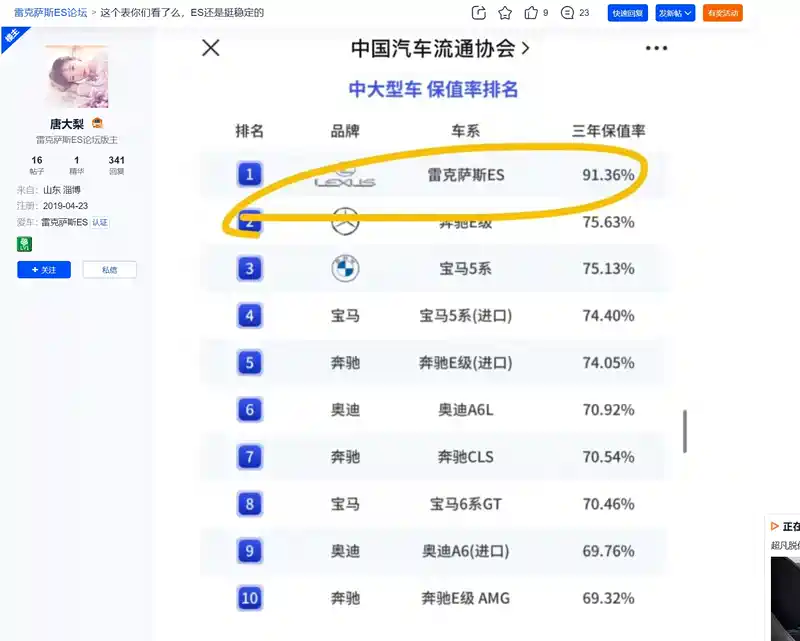Click rank badge number 8
800x641 pixels.
tap(249, 504)
